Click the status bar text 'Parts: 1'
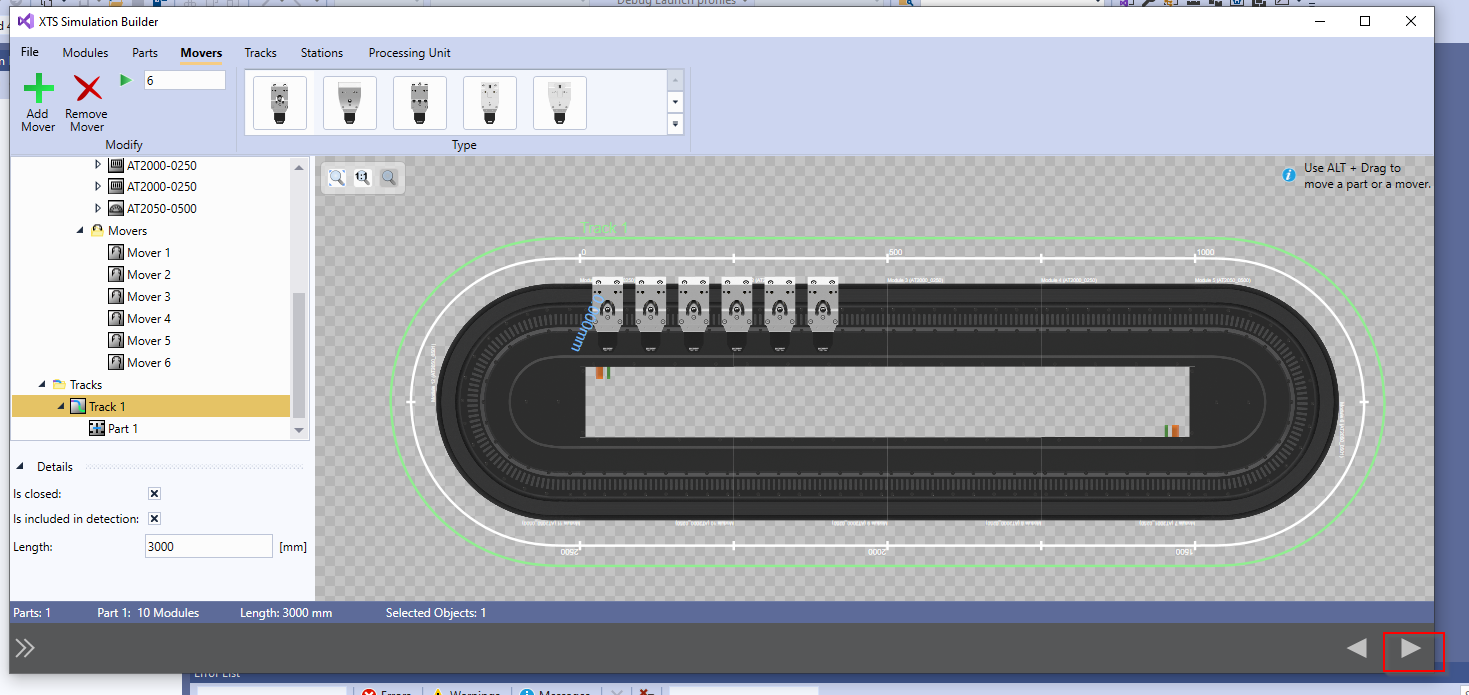 [34, 613]
